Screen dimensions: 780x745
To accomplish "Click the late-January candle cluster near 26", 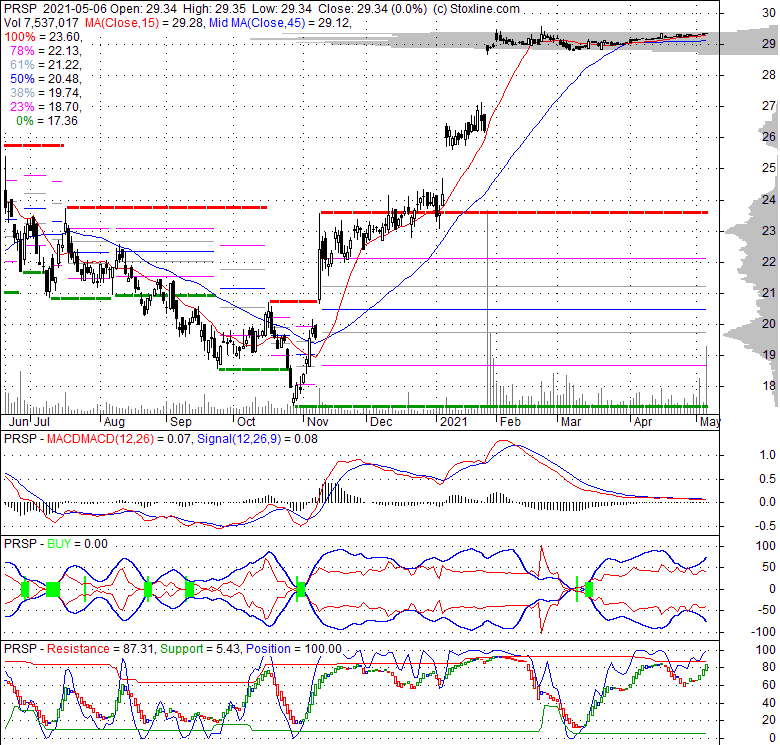I will point(466,127).
